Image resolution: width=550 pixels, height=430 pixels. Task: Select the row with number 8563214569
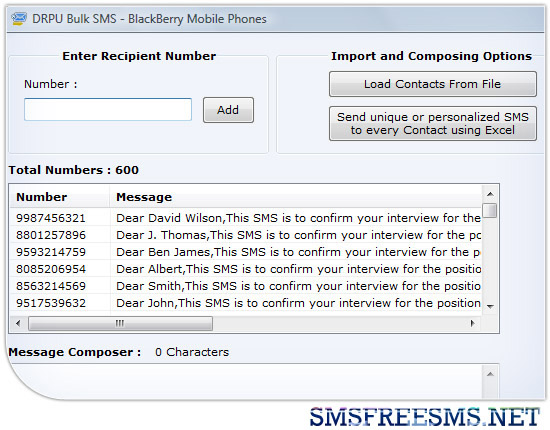246,286
